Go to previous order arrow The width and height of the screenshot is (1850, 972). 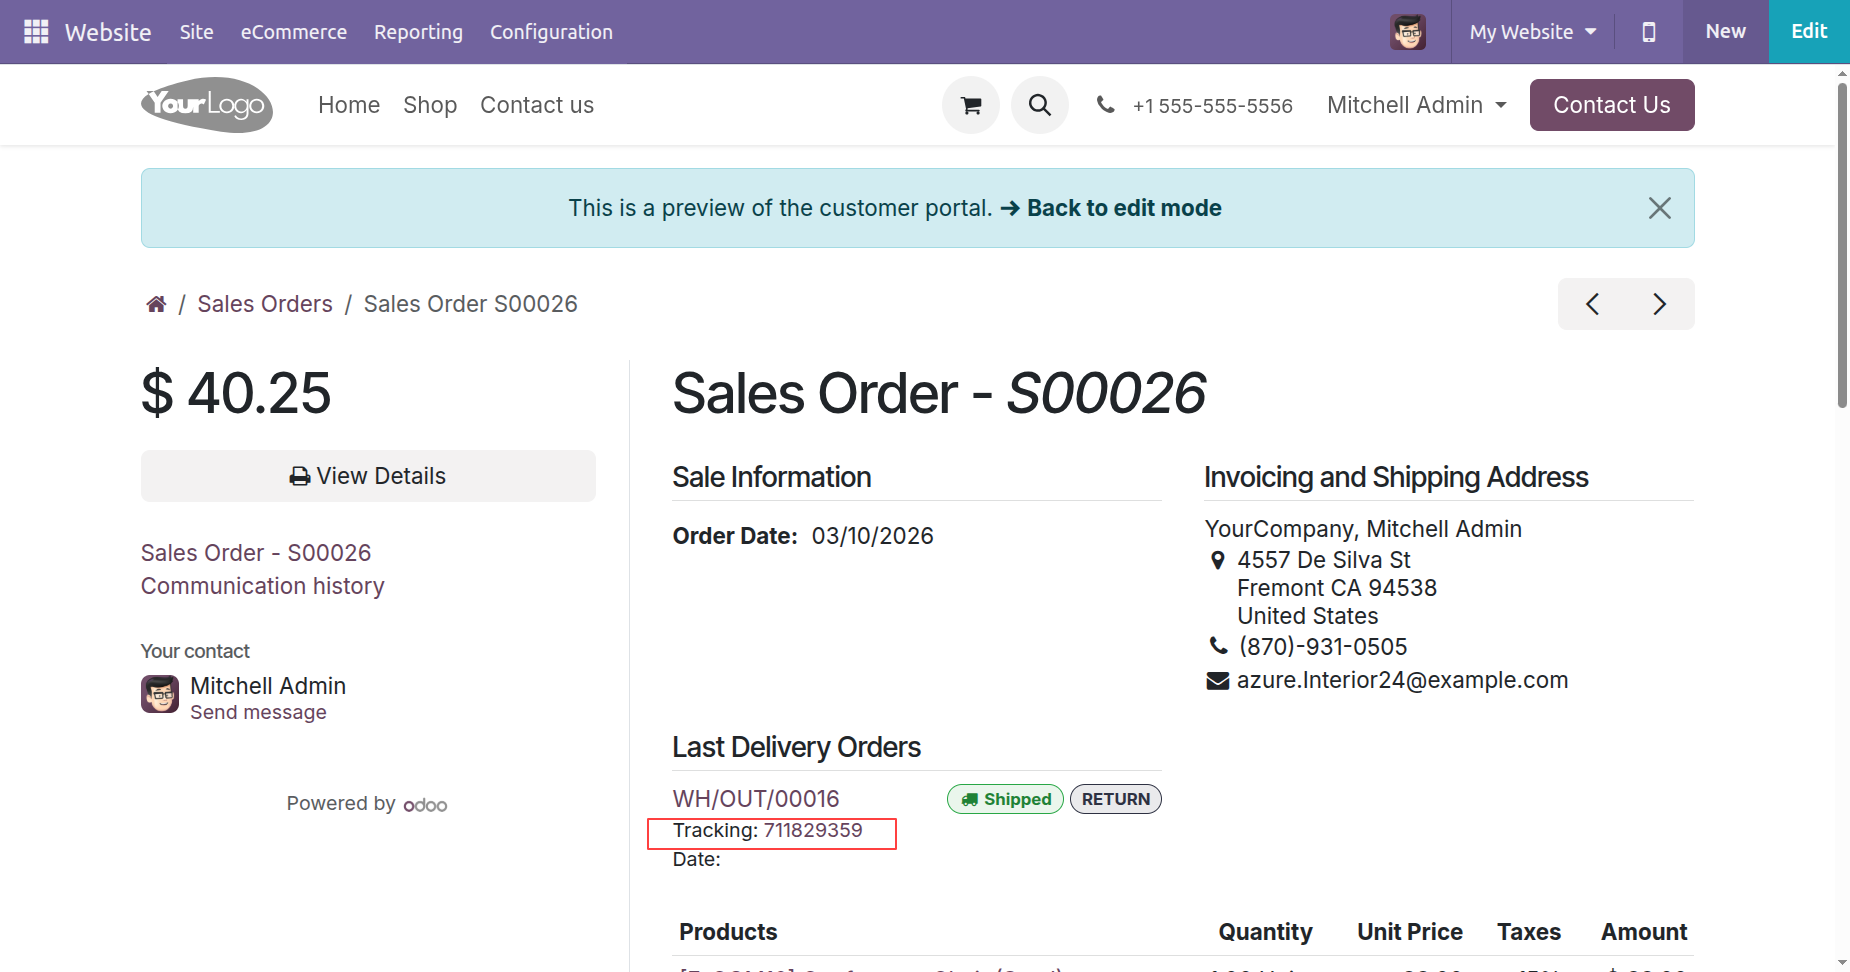point(1592,304)
